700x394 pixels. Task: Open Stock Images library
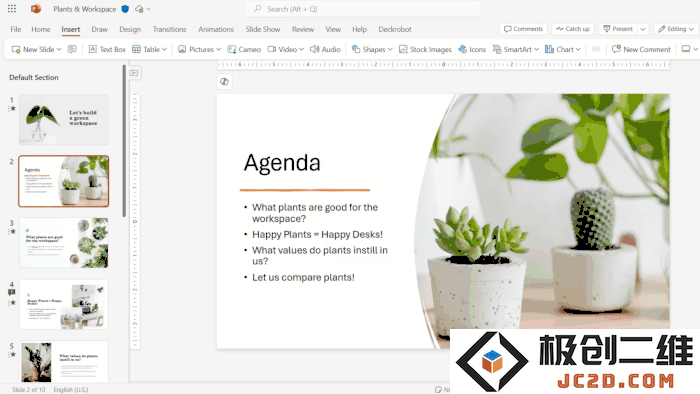pos(425,49)
